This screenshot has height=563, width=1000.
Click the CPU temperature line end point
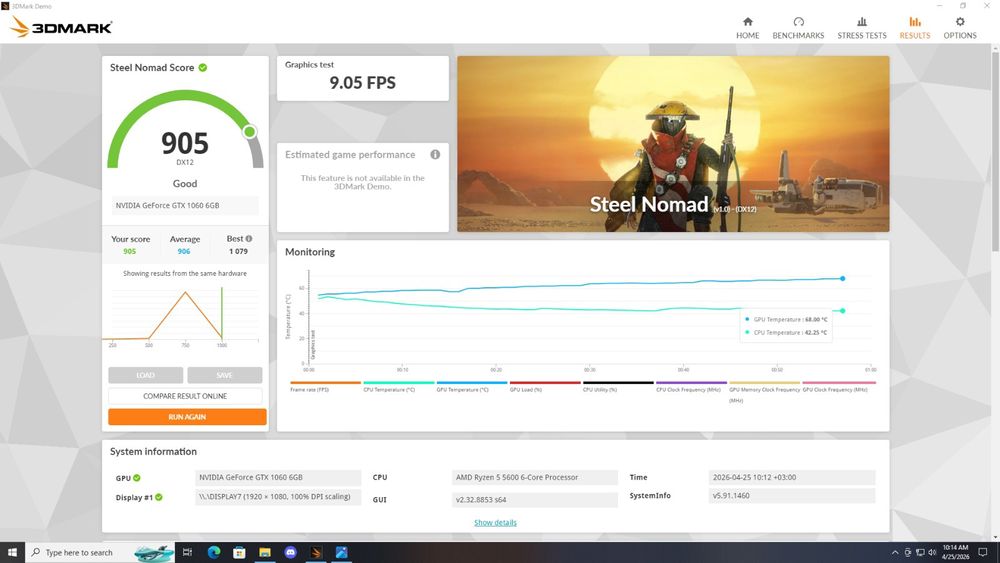click(842, 311)
